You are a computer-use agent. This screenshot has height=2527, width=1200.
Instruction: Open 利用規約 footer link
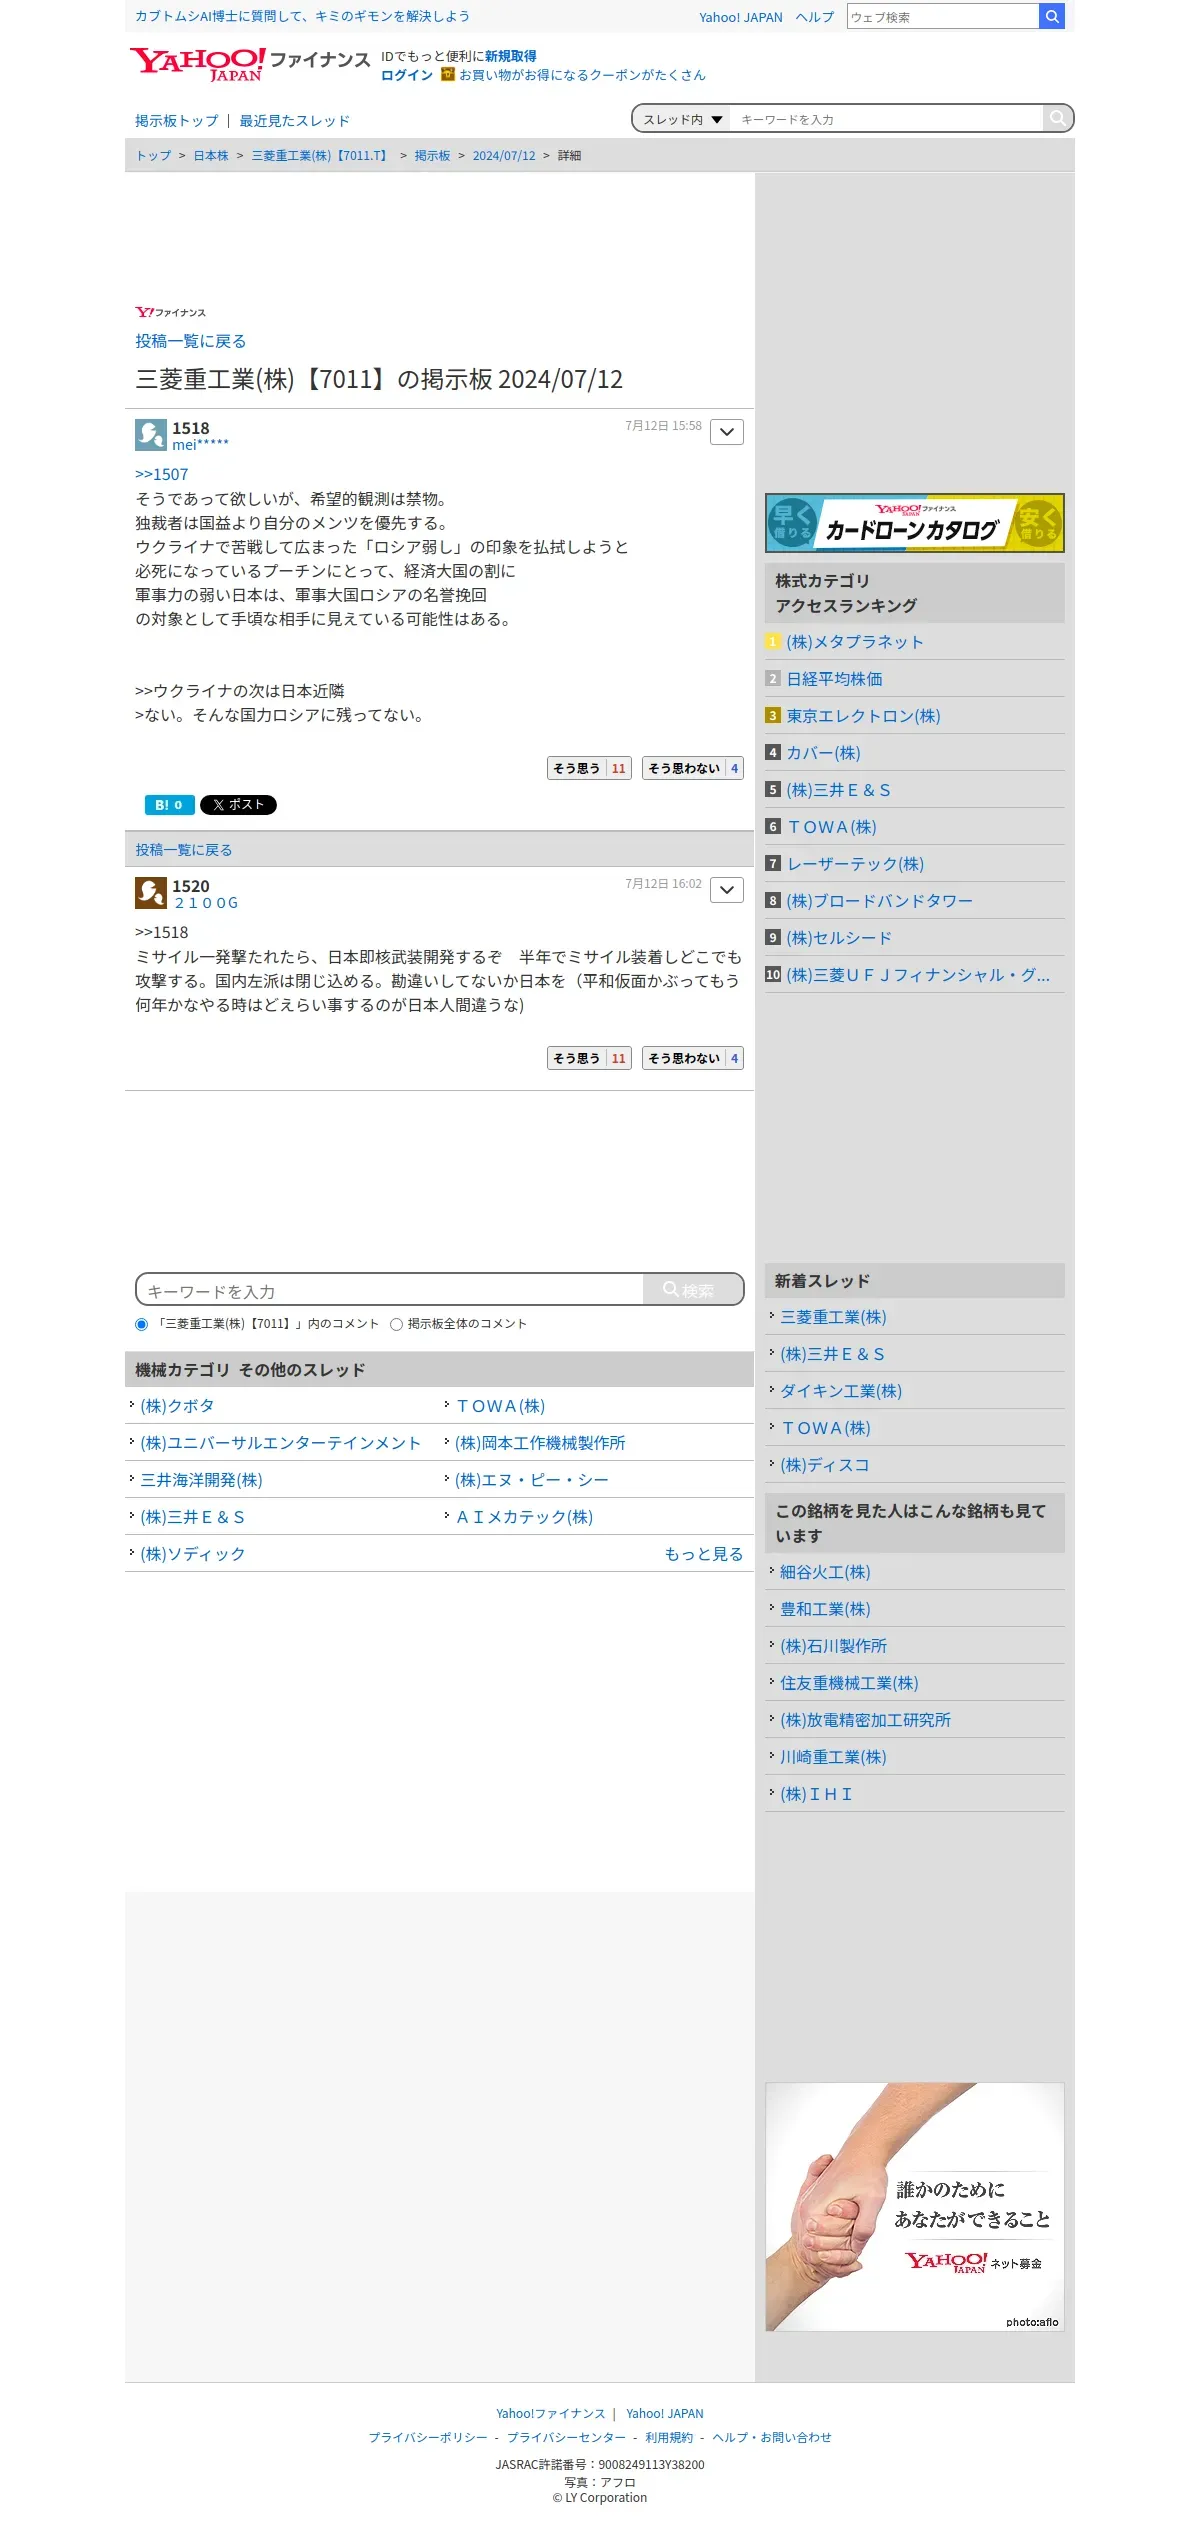point(669,2437)
